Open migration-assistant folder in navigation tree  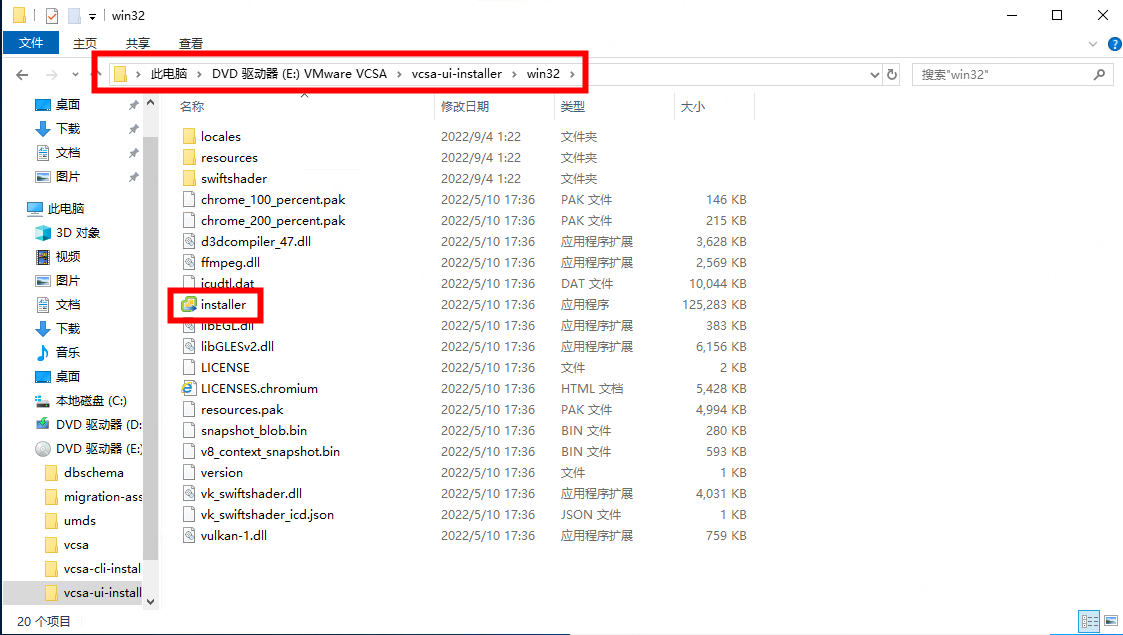(x=93, y=497)
